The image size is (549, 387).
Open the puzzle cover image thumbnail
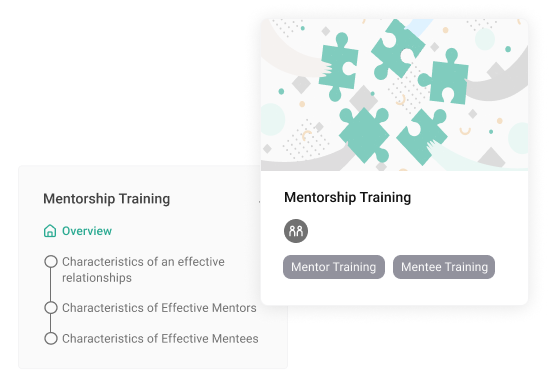[394, 95]
